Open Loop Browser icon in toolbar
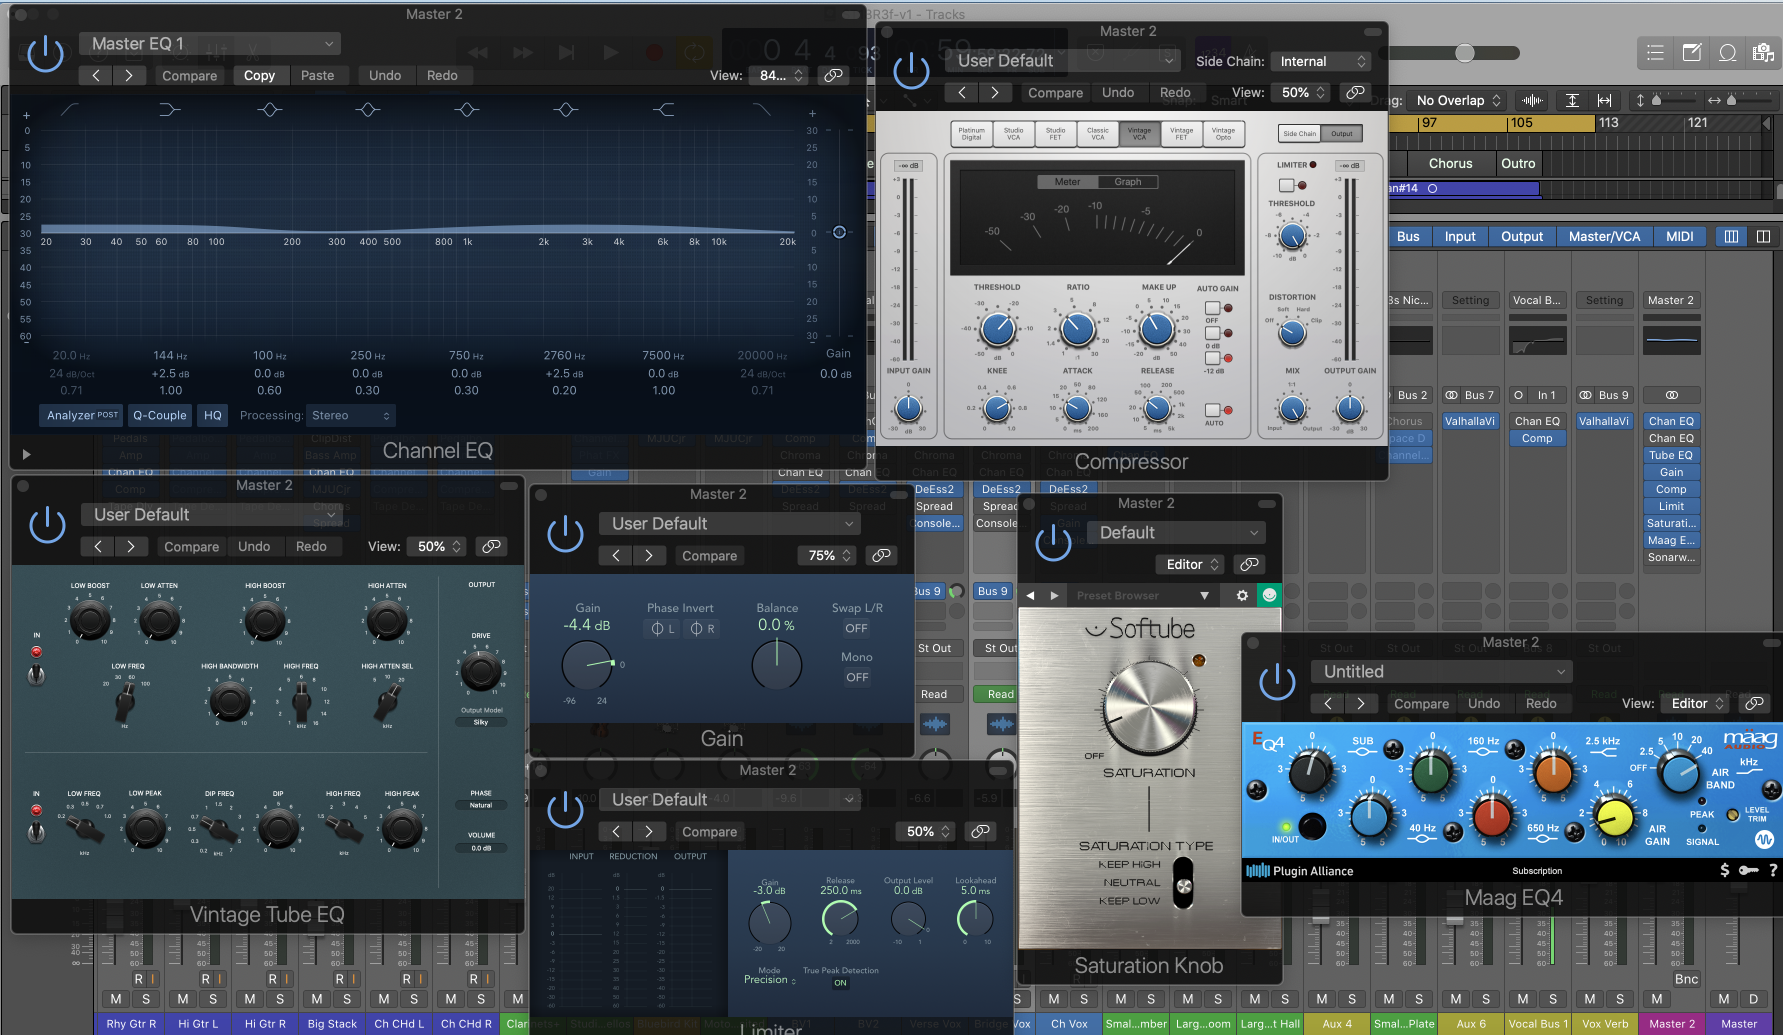 click(1727, 53)
